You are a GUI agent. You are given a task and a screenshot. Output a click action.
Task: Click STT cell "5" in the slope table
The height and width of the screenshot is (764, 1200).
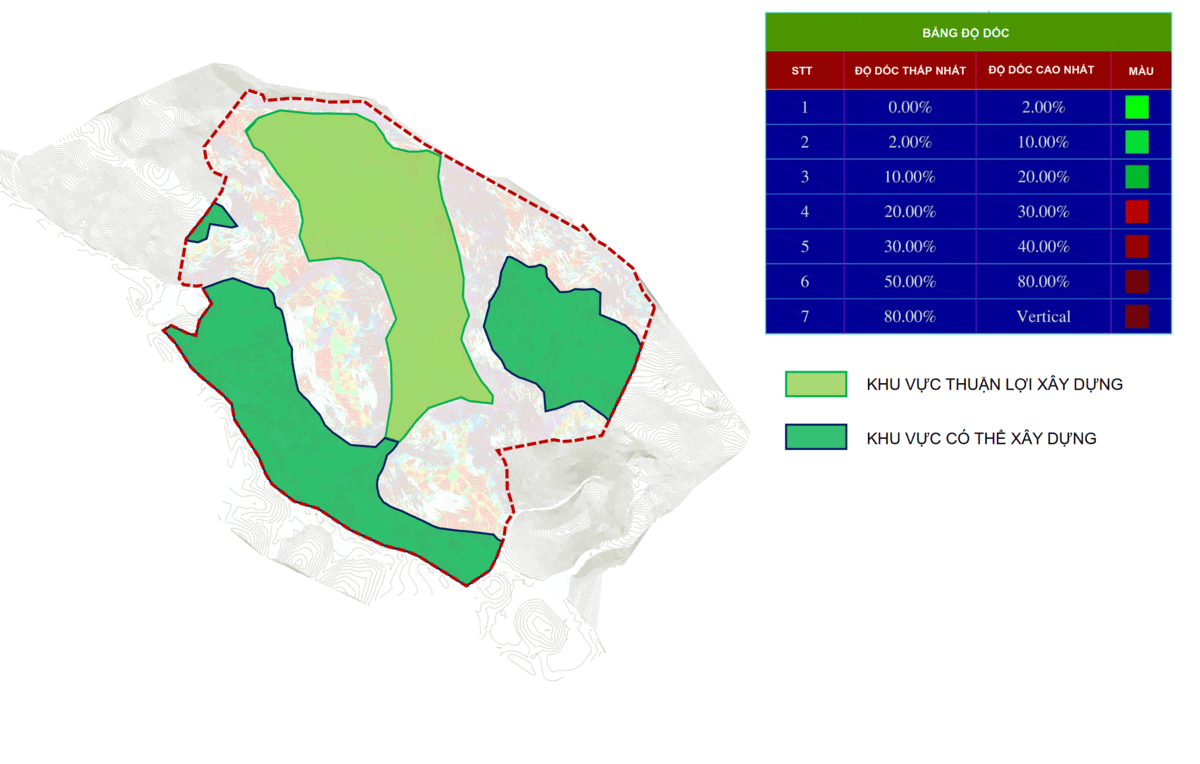(x=804, y=247)
